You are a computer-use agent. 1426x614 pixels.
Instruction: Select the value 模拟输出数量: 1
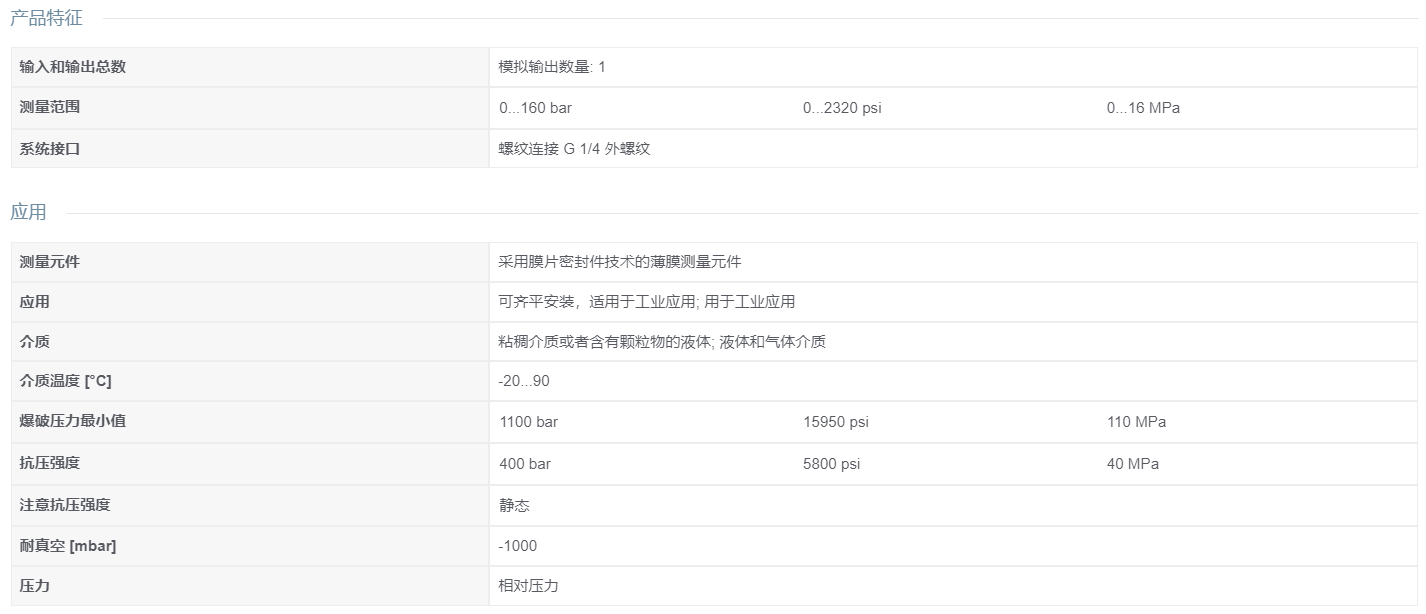552,67
